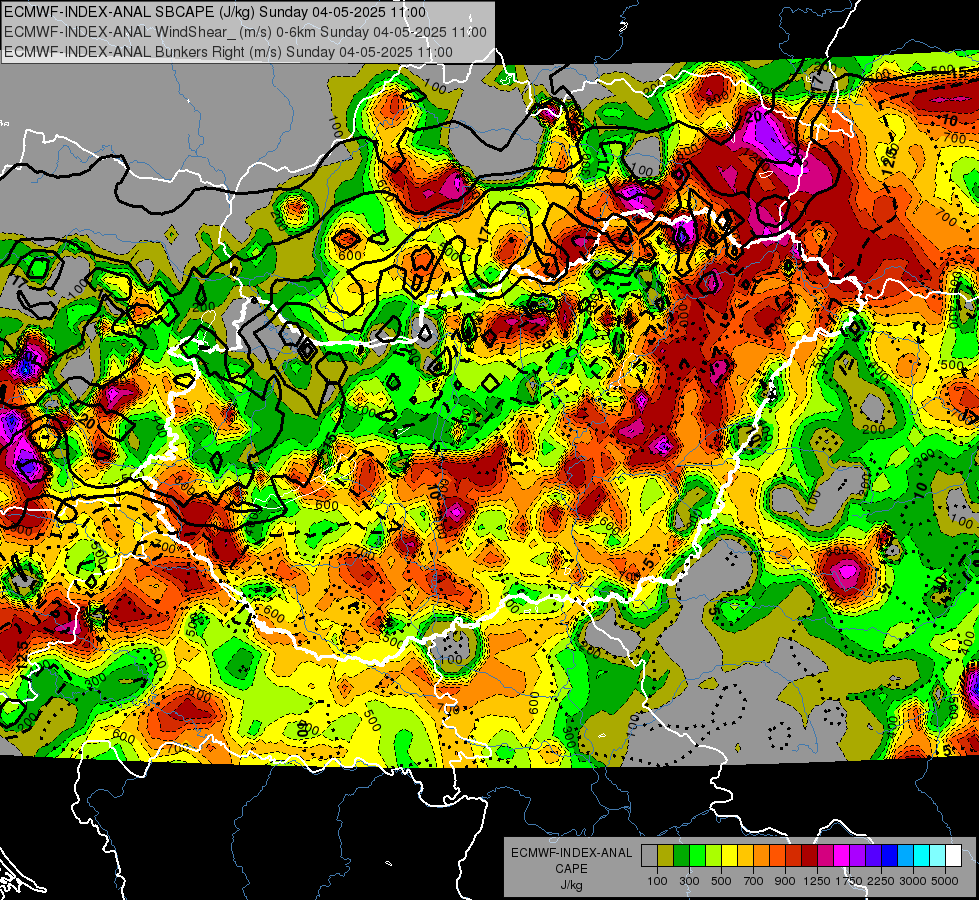This screenshot has width=979, height=900.
Task: Click the legend value 1250
Action: click(817, 881)
